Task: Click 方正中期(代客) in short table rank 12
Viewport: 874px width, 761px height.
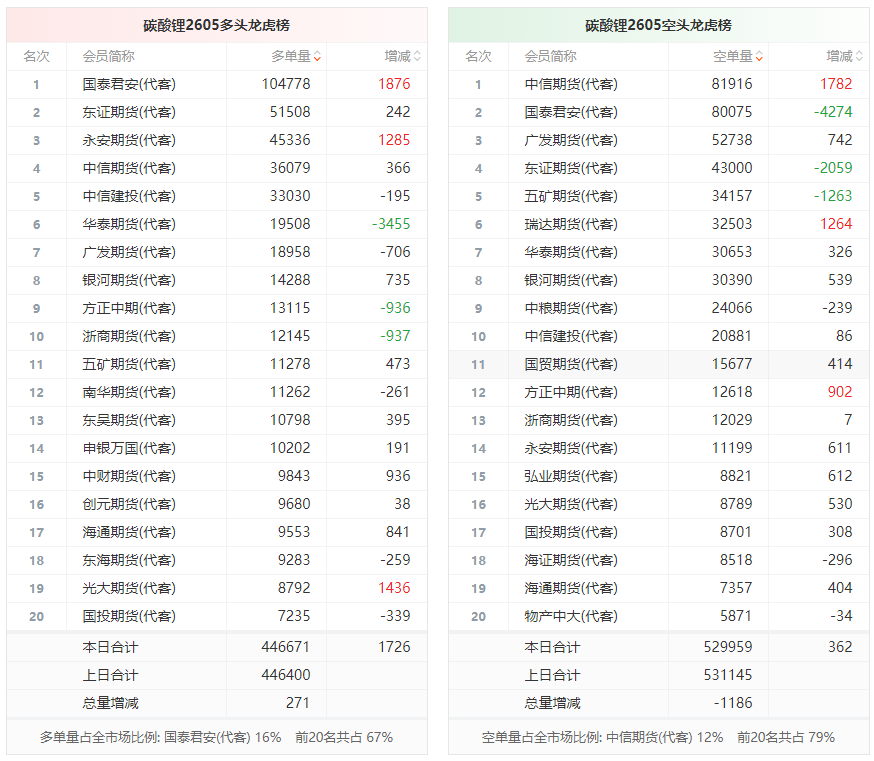Action: pos(571,392)
